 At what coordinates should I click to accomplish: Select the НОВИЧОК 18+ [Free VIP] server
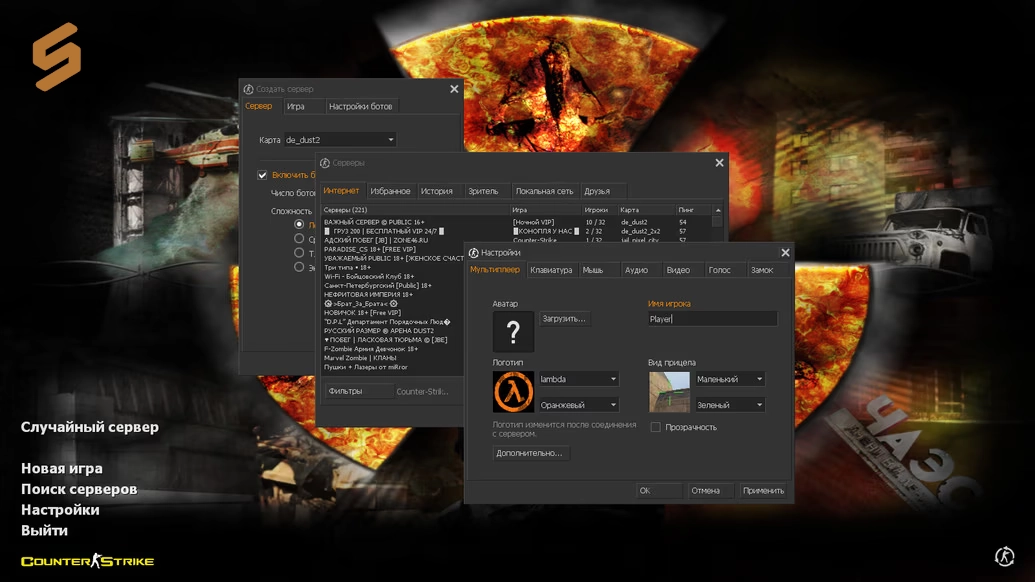click(x=393, y=313)
